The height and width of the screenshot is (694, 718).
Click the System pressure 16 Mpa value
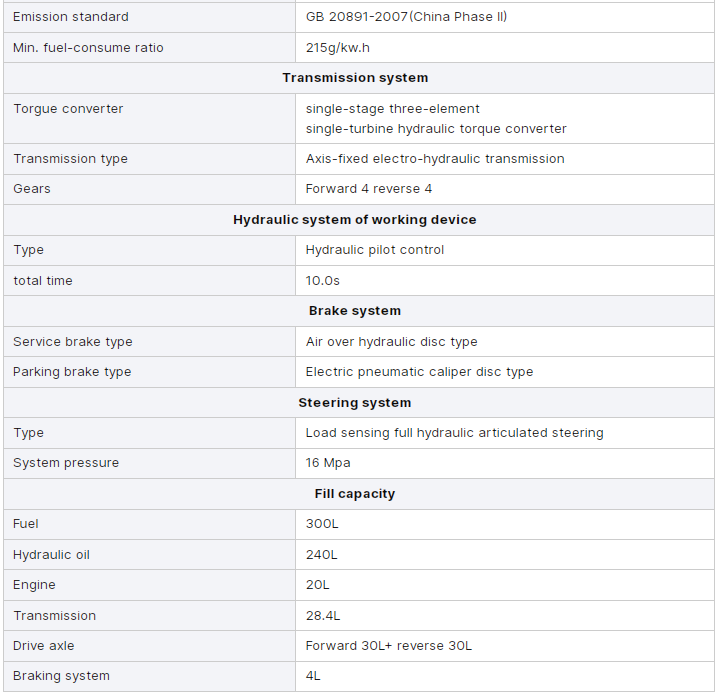click(x=328, y=463)
